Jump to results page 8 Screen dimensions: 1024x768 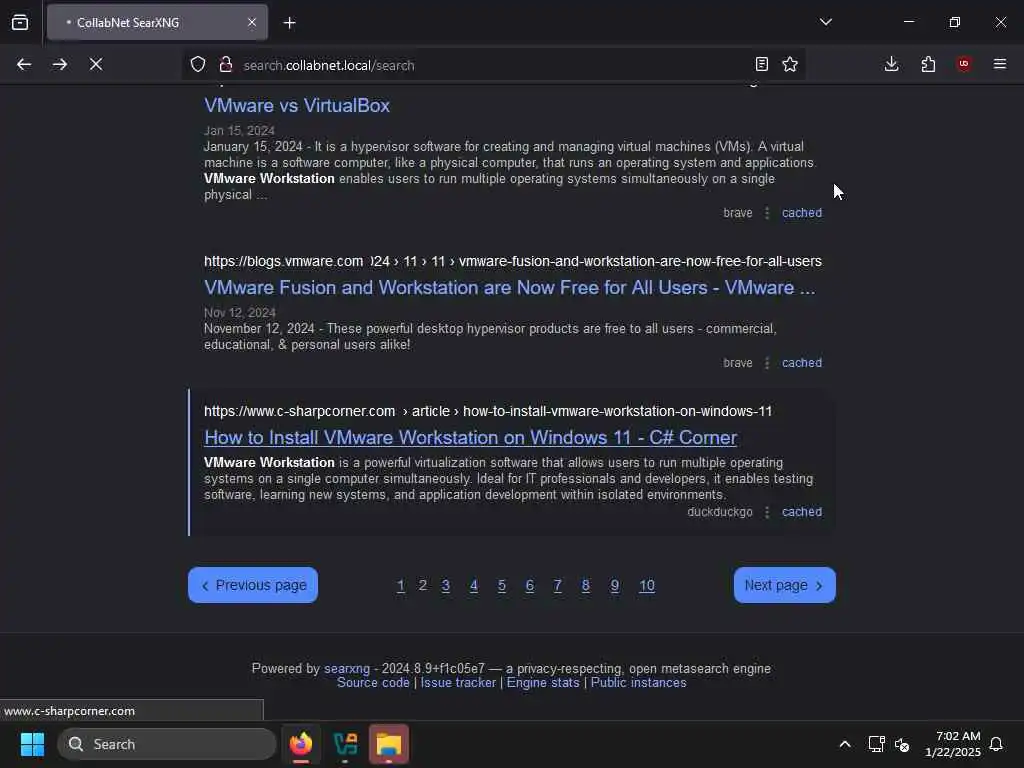coord(586,585)
